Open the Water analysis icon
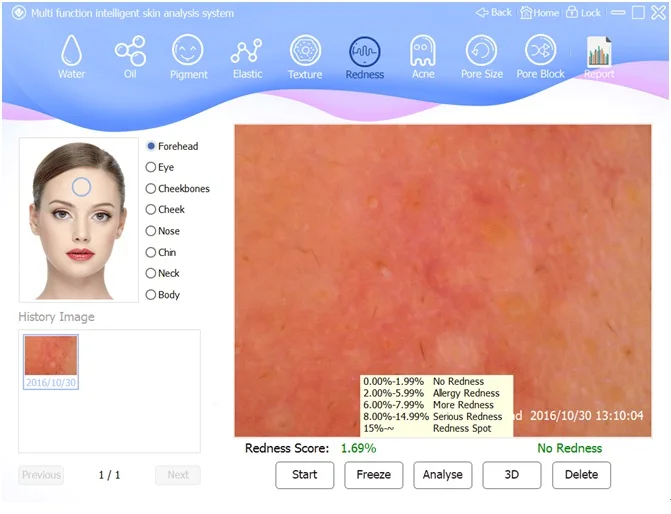Viewport: 671px width, 514px height. coord(71,51)
